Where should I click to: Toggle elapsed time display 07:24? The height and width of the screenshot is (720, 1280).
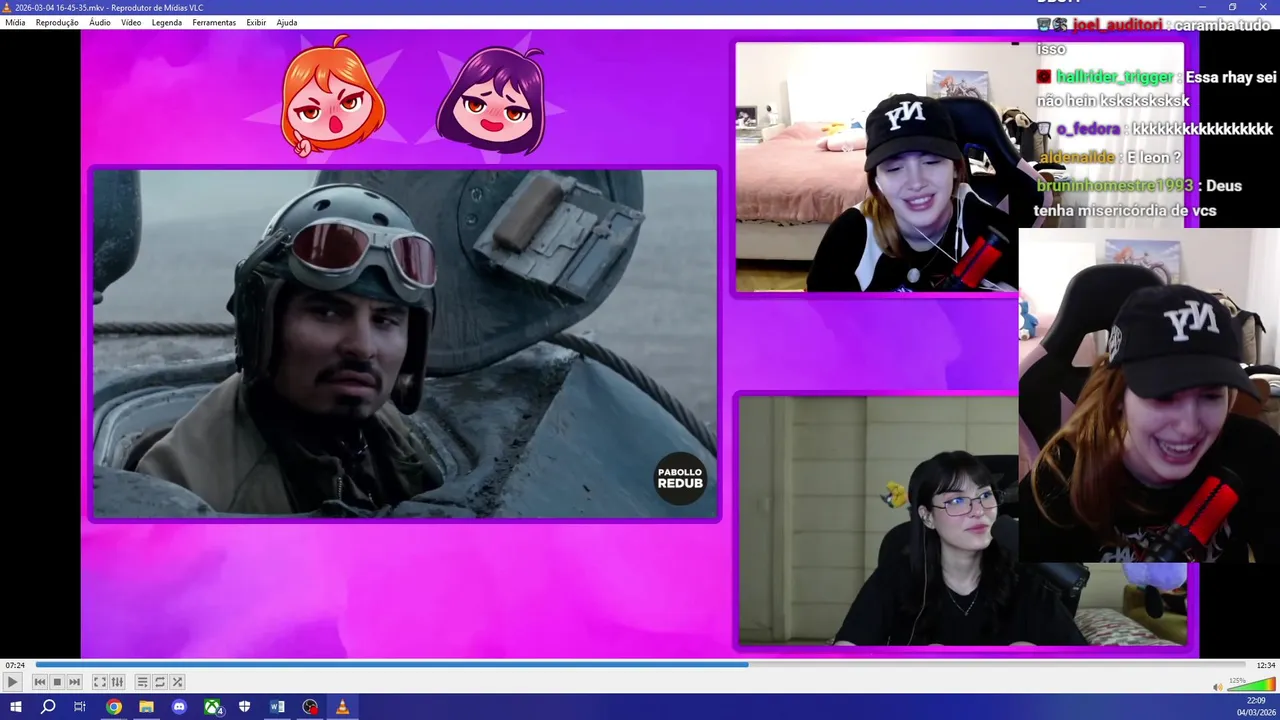point(14,665)
